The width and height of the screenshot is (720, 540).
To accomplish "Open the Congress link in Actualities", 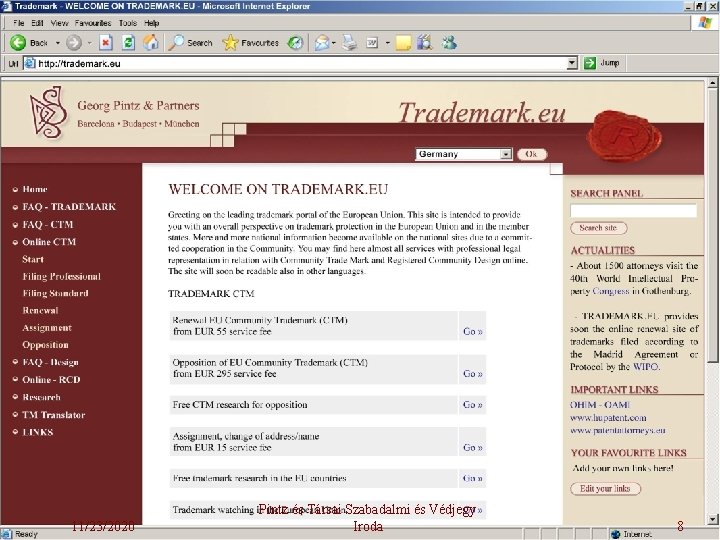I will pyautogui.click(x=611, y=291).
